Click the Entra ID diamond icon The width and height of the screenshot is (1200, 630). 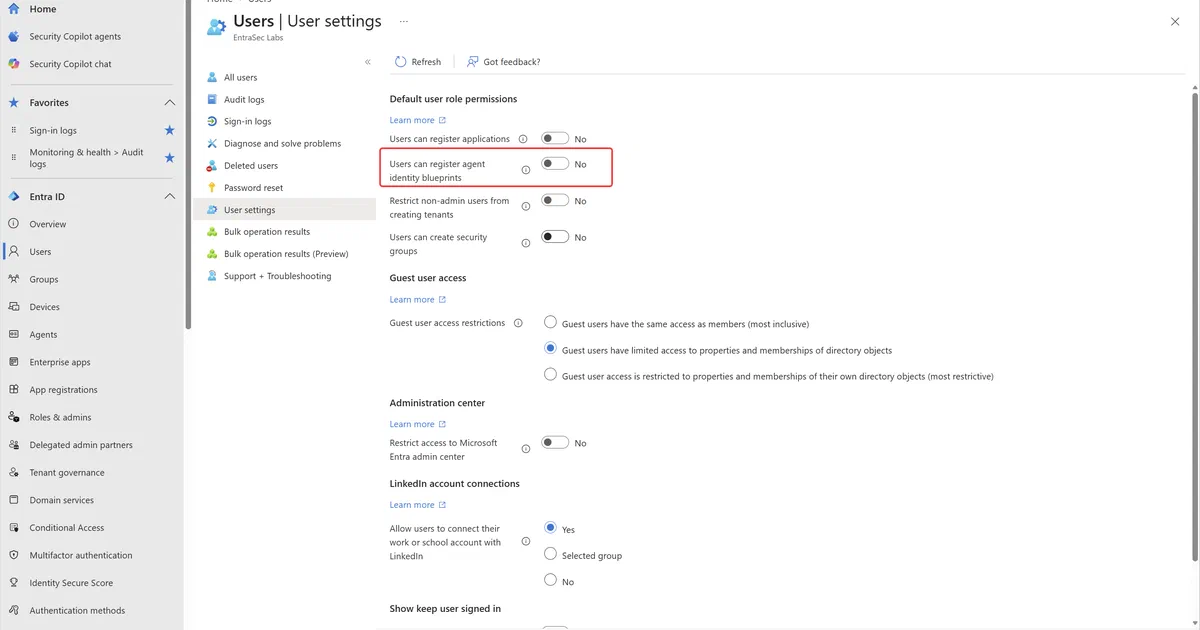click(14, 197)
